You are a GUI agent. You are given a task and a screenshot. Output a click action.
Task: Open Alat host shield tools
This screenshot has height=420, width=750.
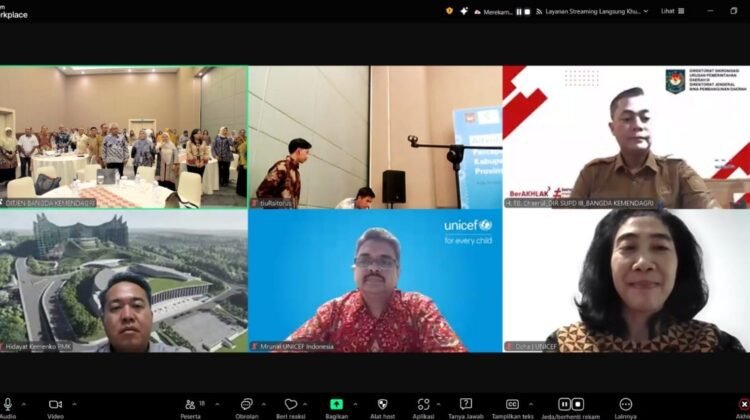click(382, 405)
